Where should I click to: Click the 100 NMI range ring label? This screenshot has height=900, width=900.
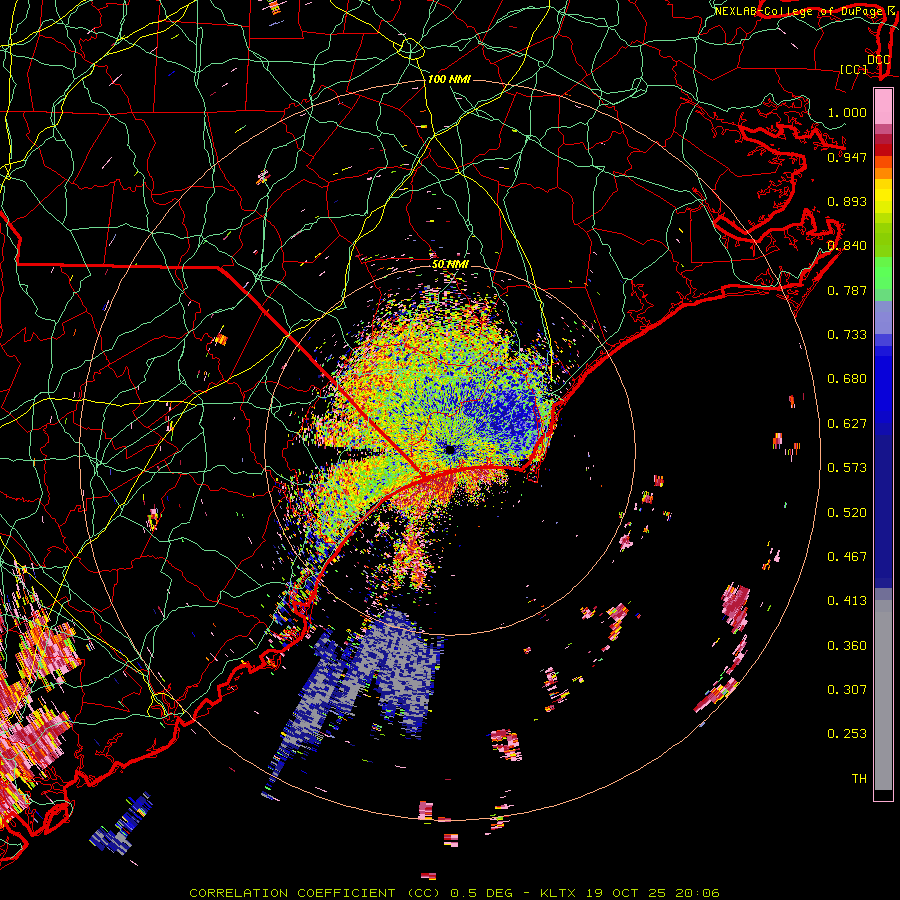[449, 79]
